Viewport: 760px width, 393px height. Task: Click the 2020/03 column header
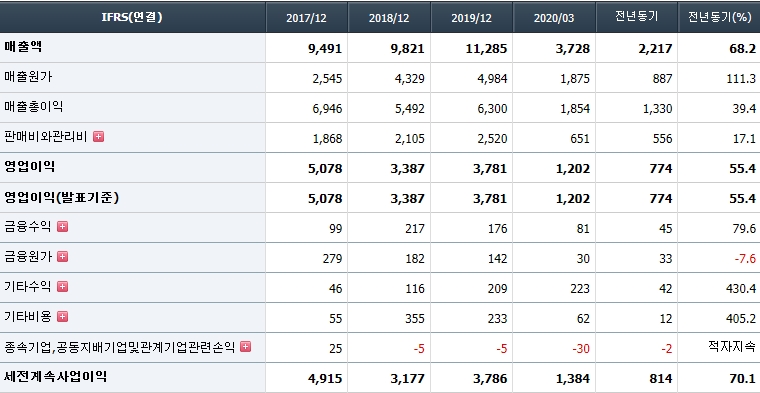(554, 17)
